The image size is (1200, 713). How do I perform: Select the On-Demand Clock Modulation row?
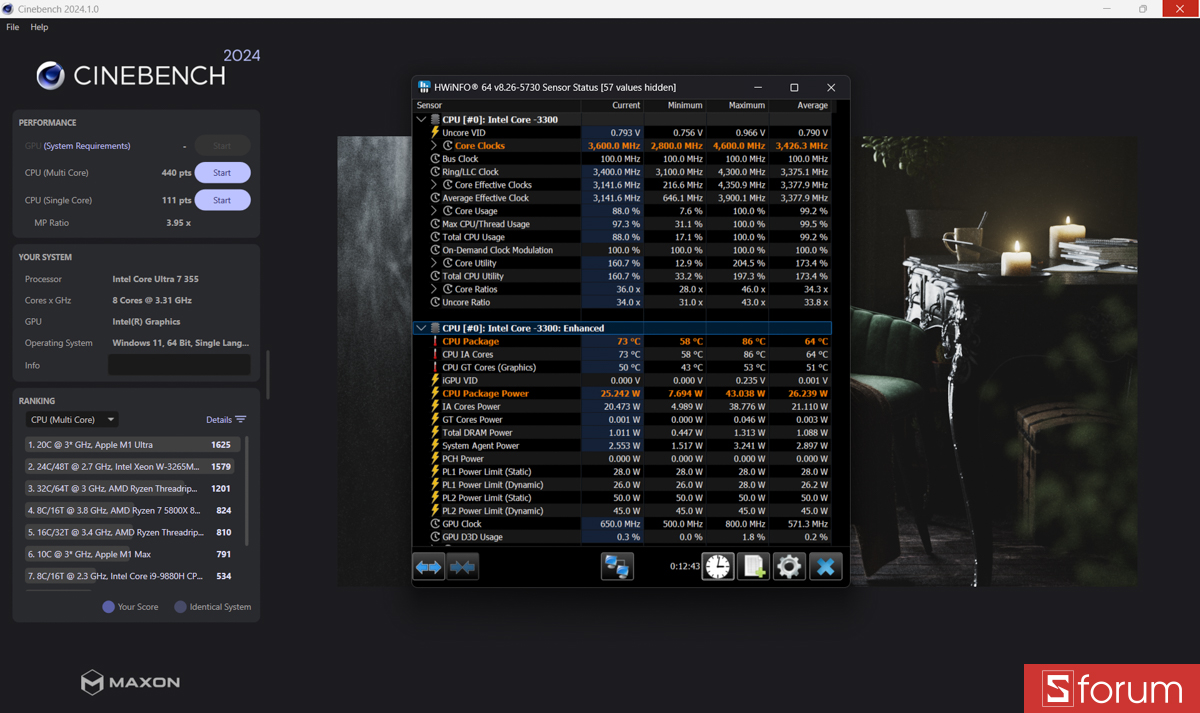[622, 250]
